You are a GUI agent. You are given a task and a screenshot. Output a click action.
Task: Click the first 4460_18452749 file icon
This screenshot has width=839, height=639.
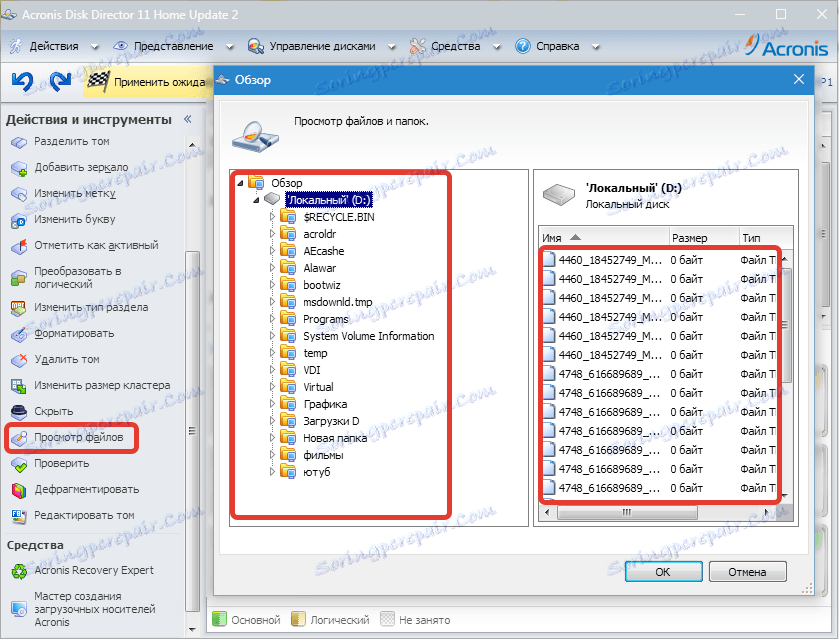point(549,260)
